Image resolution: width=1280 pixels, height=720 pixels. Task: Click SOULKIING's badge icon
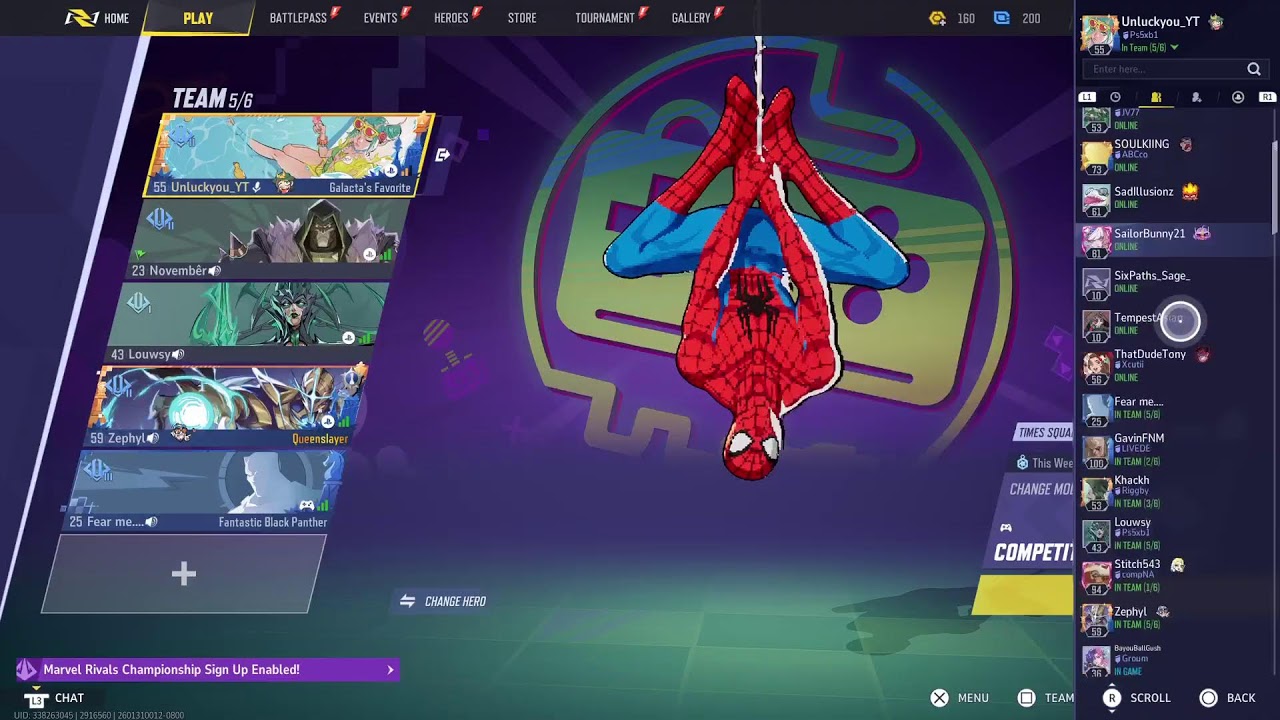pos(1186,145)
